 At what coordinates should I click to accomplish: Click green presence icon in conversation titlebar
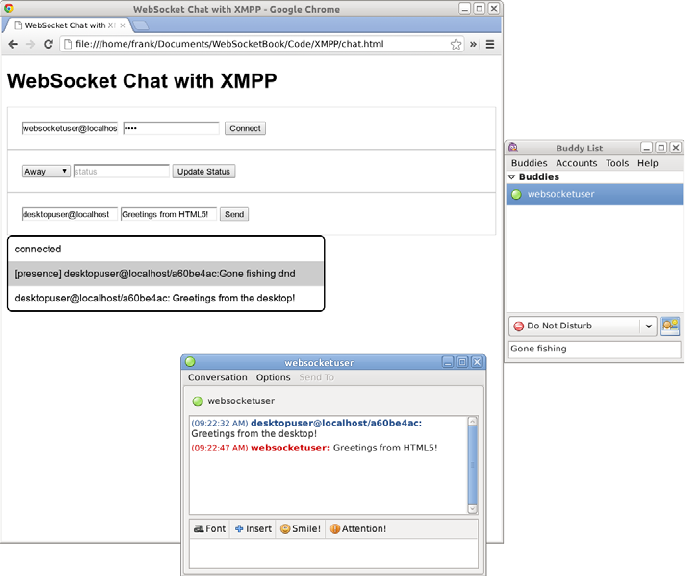coord(190,362)
